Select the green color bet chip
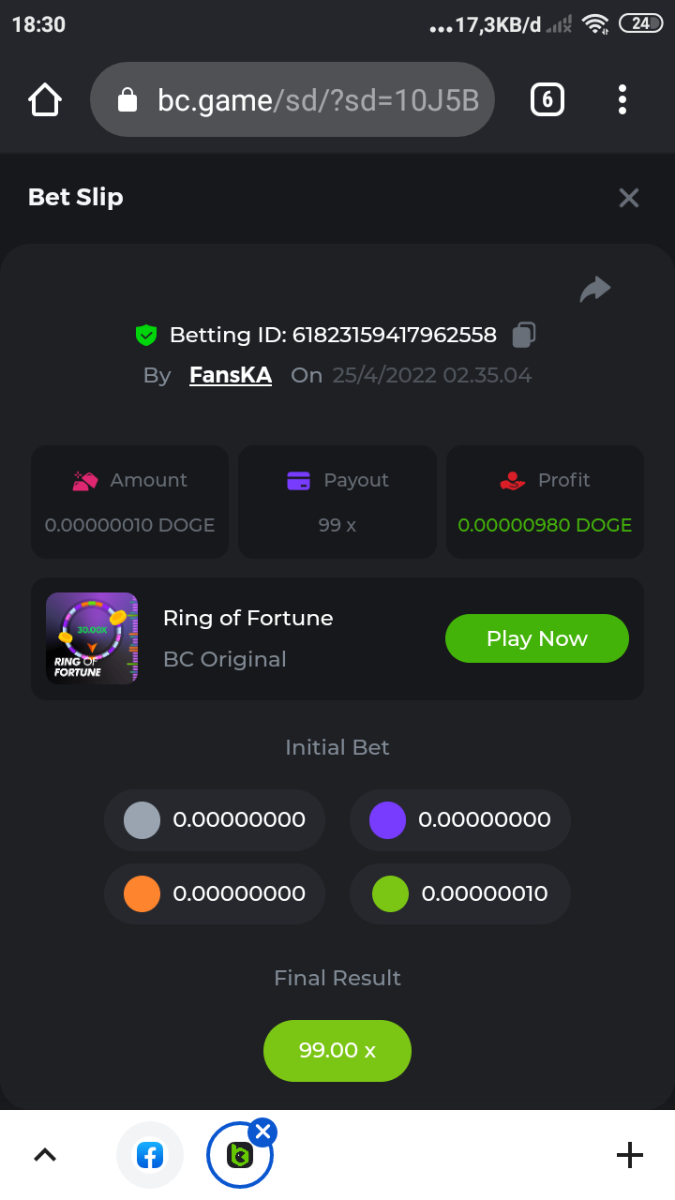The height and width of the screenshot is (1200, 675). click(390, 893)
